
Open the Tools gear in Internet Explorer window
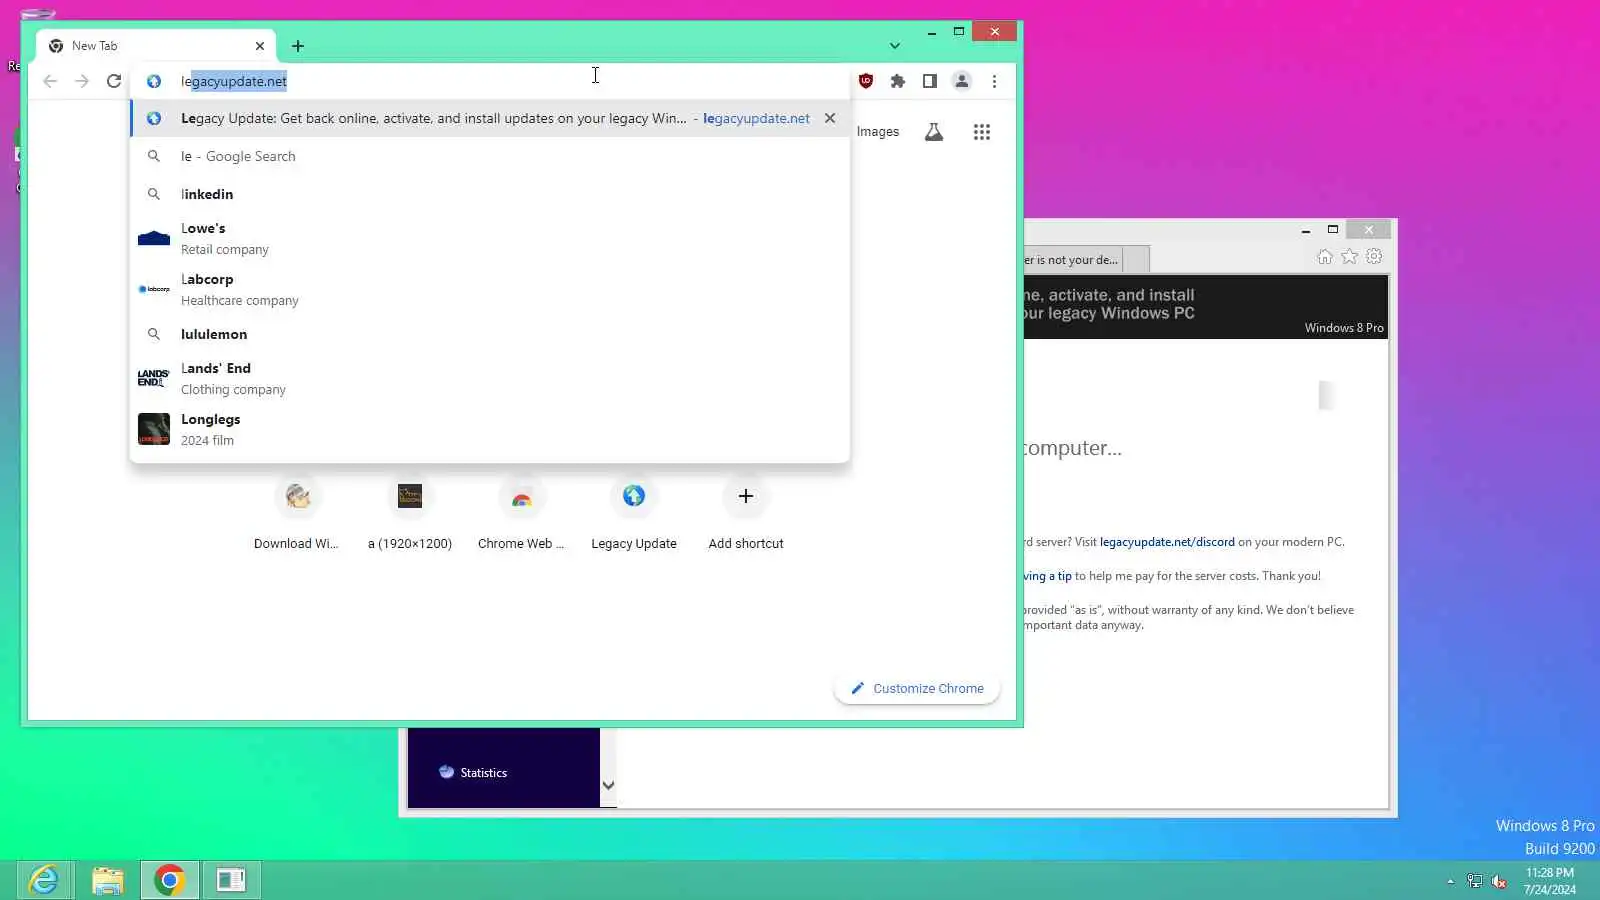tap(1374, 257)
